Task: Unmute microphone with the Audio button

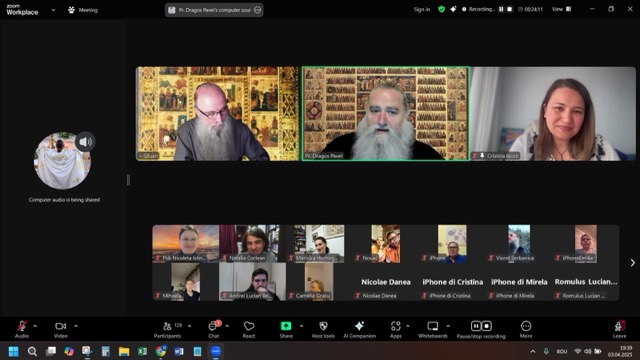Action: click(x=22, y=329)
